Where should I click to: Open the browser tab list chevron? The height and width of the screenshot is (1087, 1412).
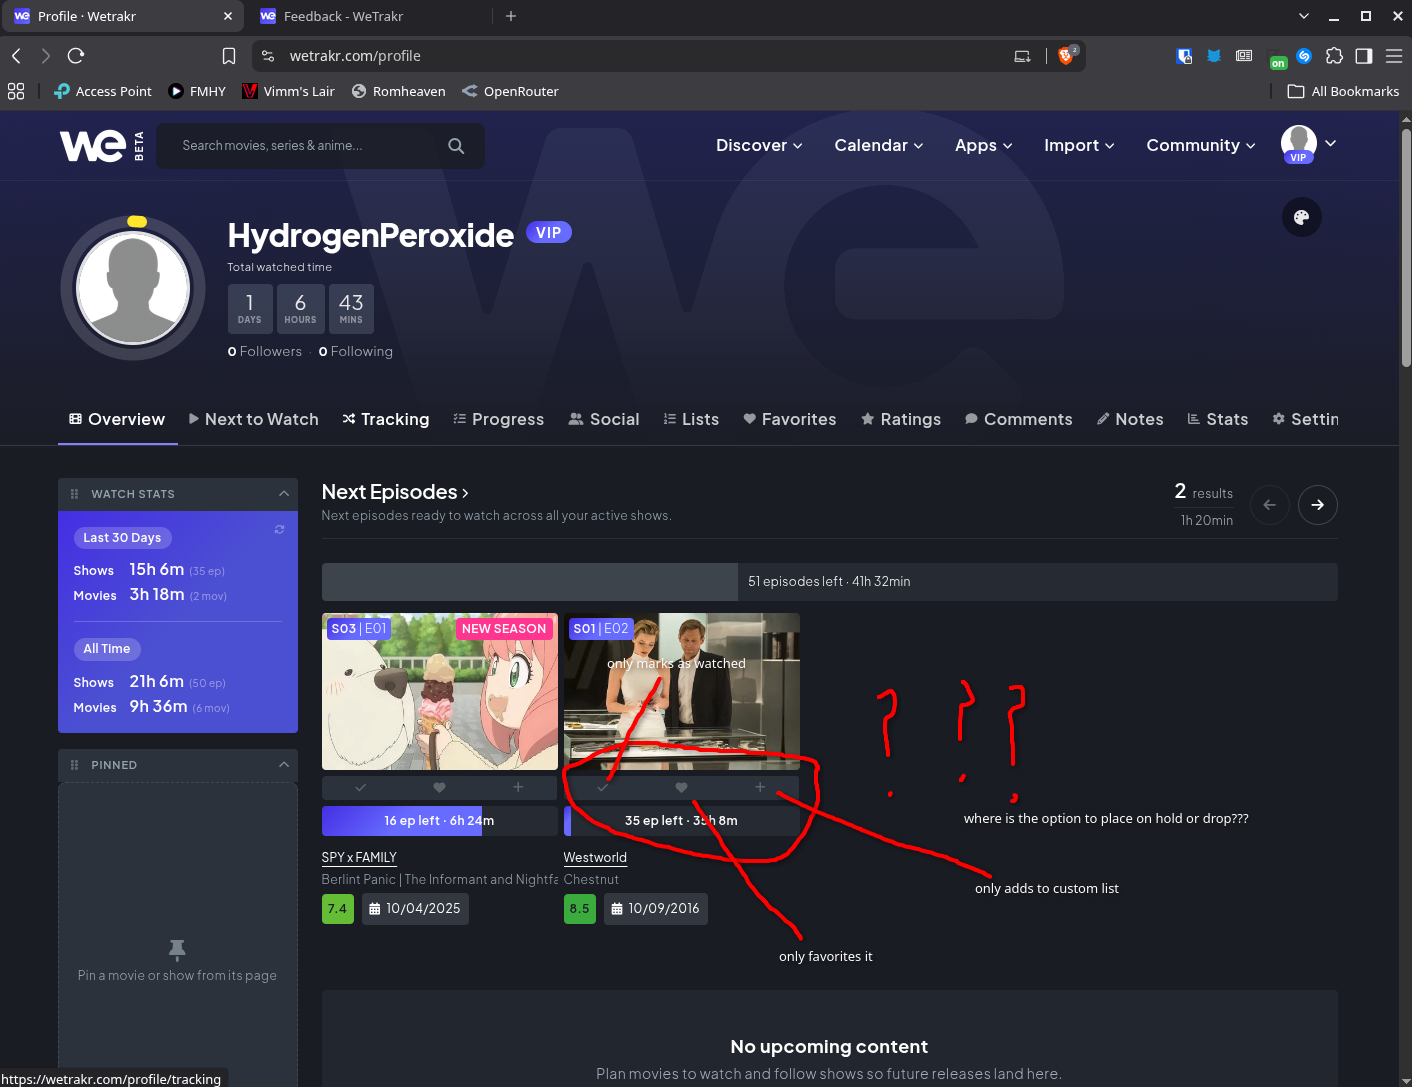tap(1303, 16)
